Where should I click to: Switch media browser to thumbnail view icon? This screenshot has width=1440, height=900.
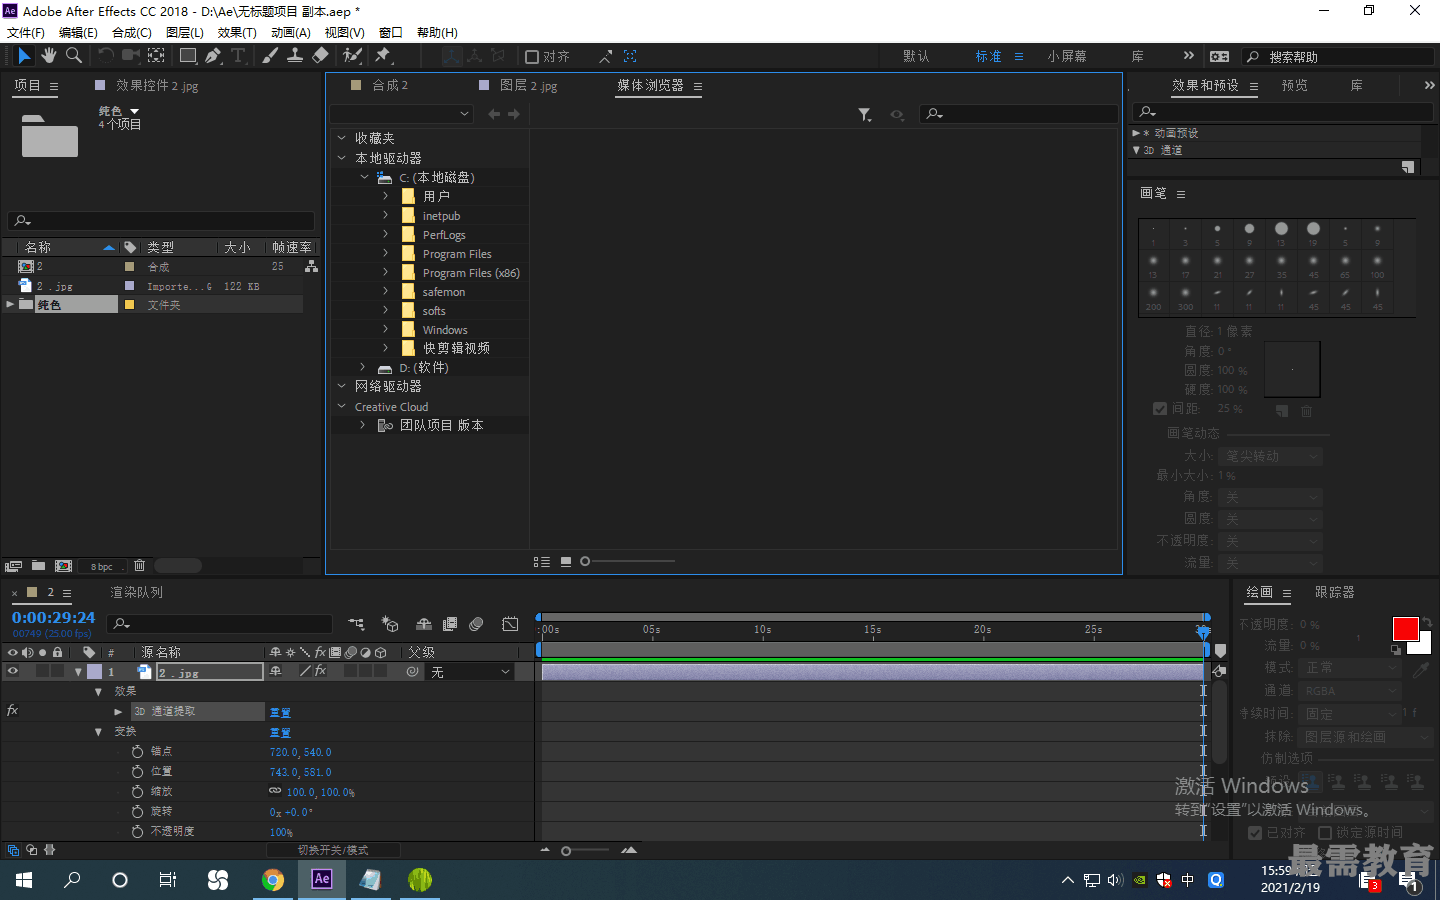(x=566, y=562)
